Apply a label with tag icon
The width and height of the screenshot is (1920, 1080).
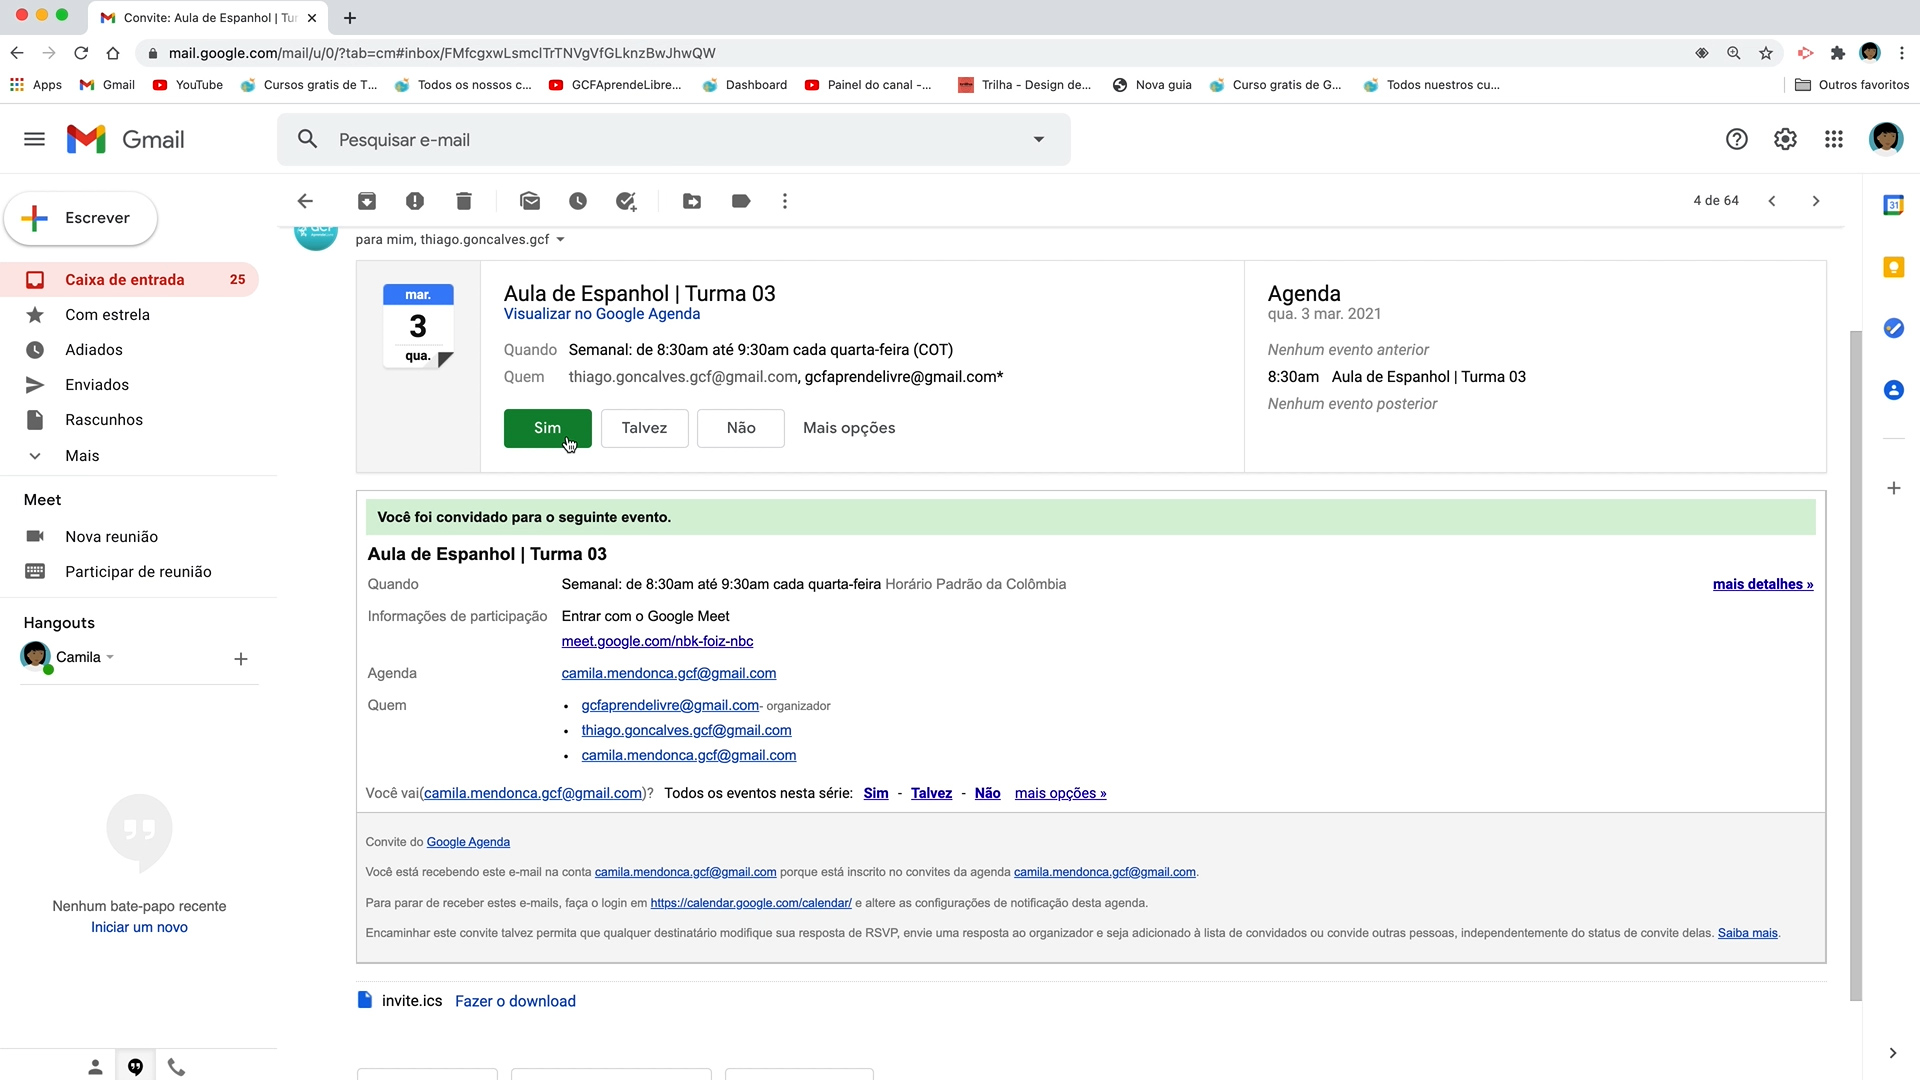pyautogui.click(x=741, y=201)
